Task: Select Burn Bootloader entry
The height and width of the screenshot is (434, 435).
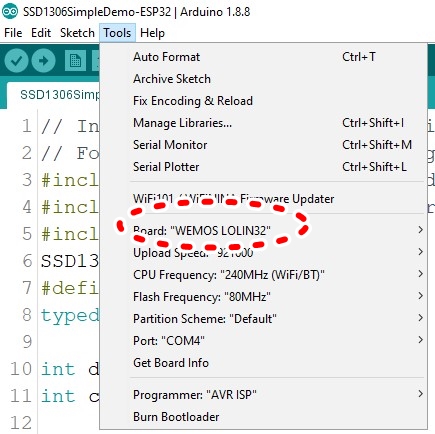Action: (x=263, y=417)
